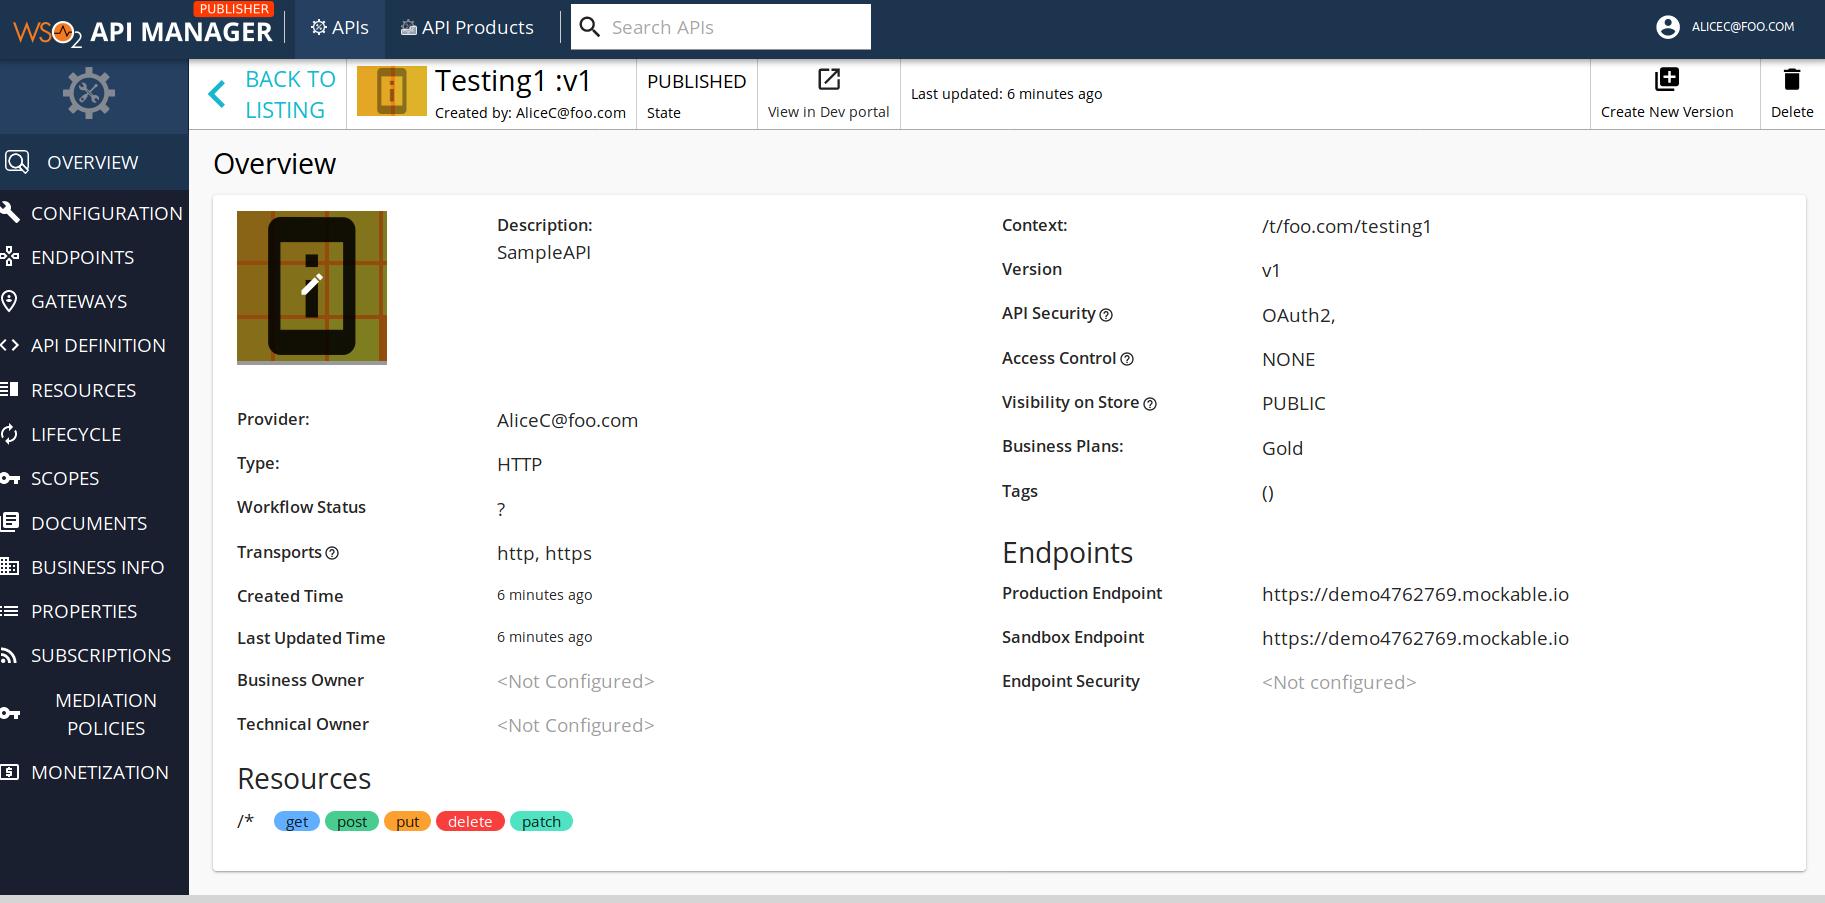The width and height of the screenshot is (1825, 903).
Task: Show the Transports help tooltip
Action: tap(332, 553)
